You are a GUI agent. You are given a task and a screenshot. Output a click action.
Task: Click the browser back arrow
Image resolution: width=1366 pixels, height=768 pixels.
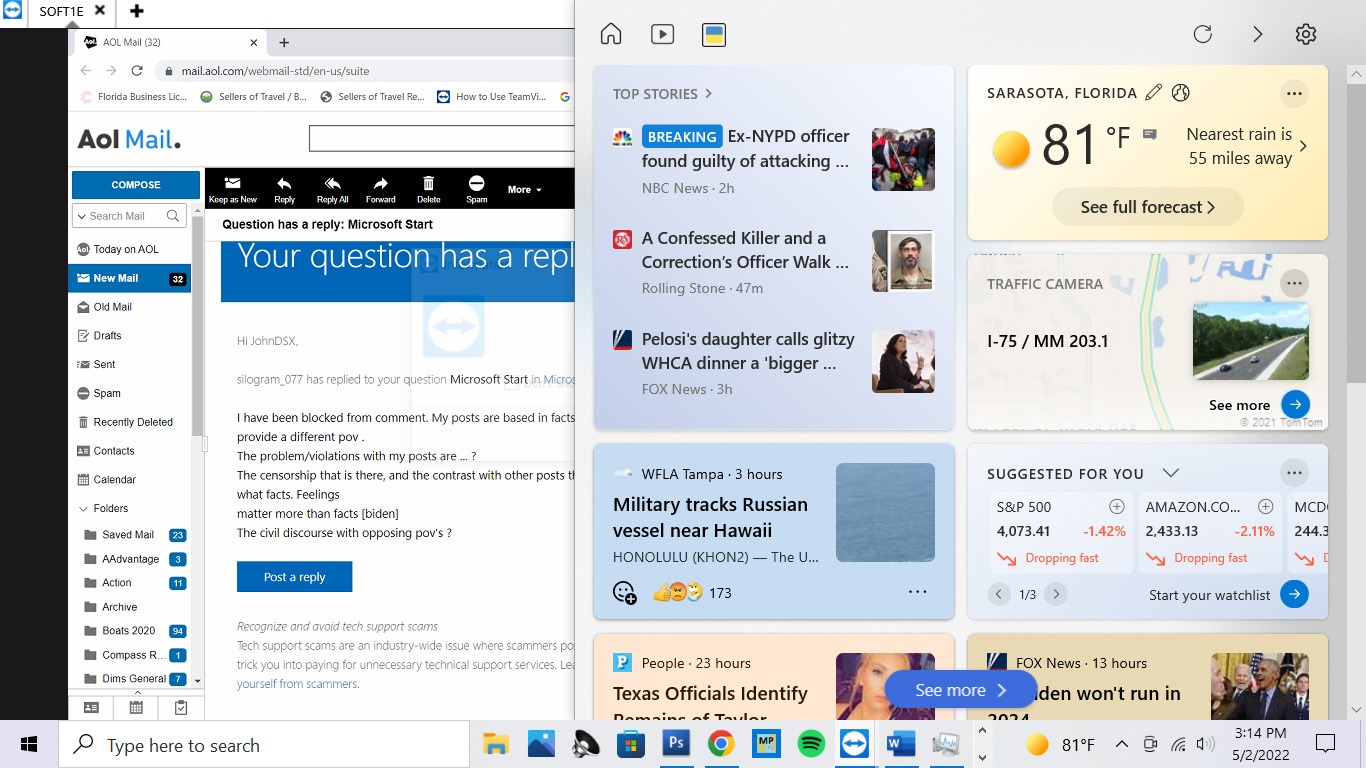click(85, 71)
